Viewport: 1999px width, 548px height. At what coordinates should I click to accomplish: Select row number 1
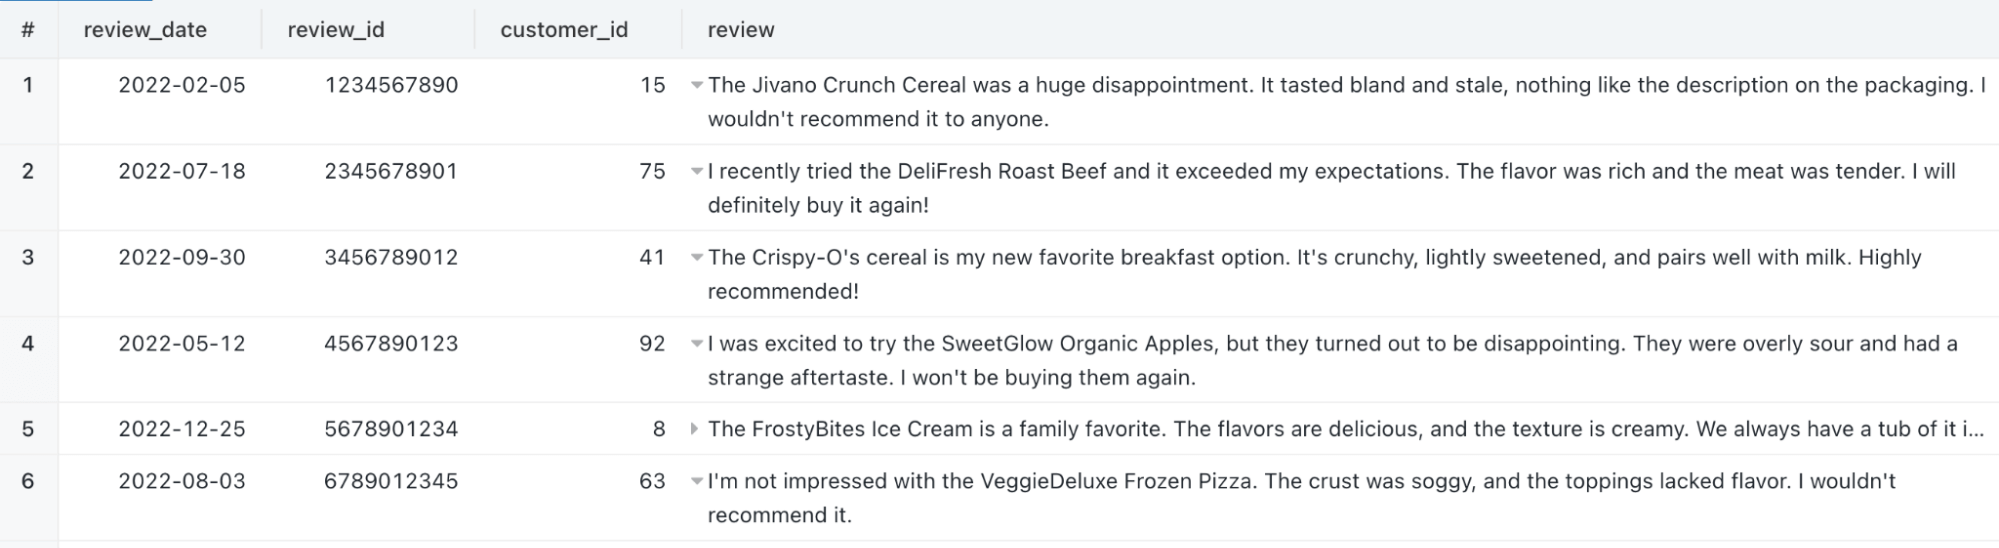28,86
